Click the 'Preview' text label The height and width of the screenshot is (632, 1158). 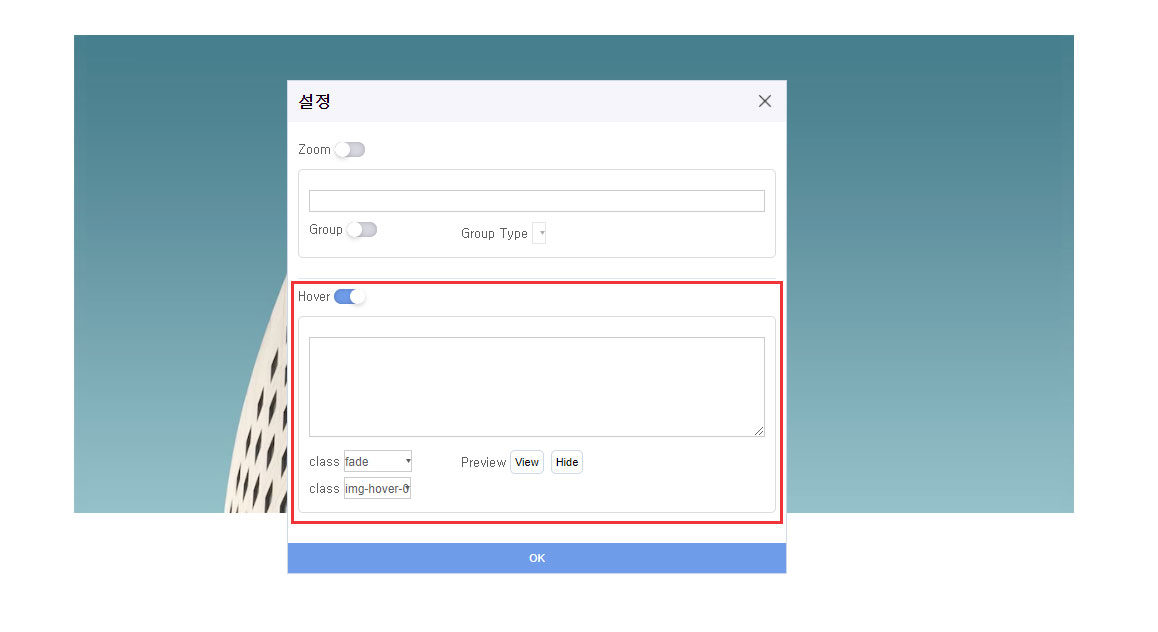[483, 463]
